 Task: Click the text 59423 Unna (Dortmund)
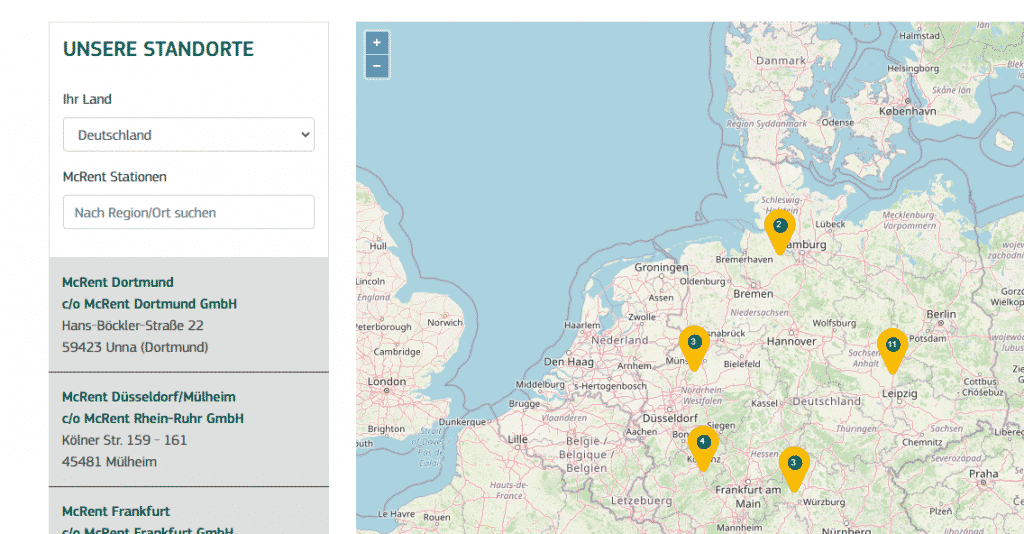coord(135,347)
